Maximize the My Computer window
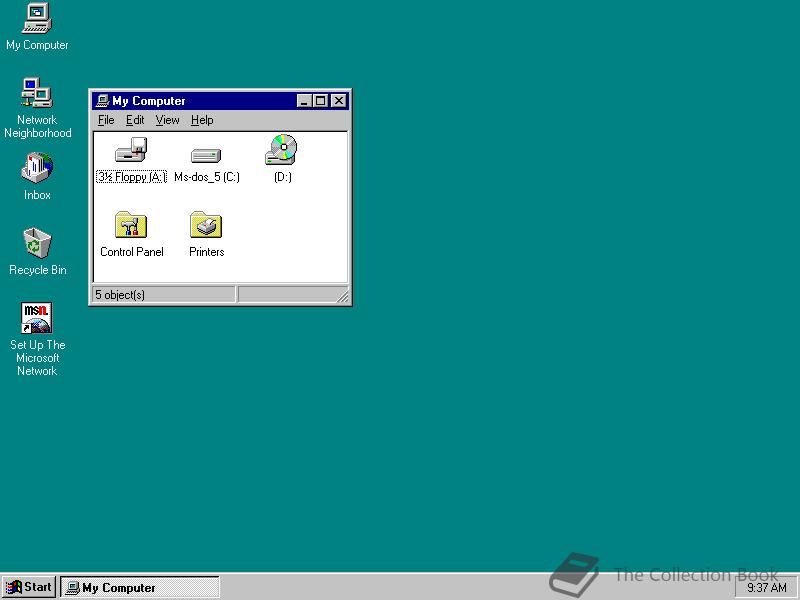Viewport: 800px width, 600px height. click(320, 101)
